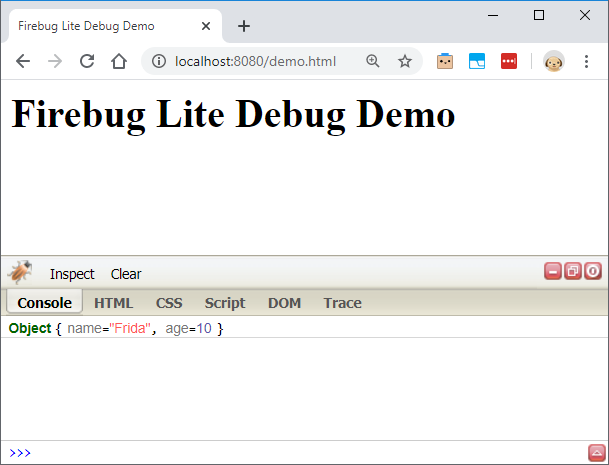This screenshot has height=465, width=609.
Task: Open the red password manager extension
Action: click(x=509, y=61)
